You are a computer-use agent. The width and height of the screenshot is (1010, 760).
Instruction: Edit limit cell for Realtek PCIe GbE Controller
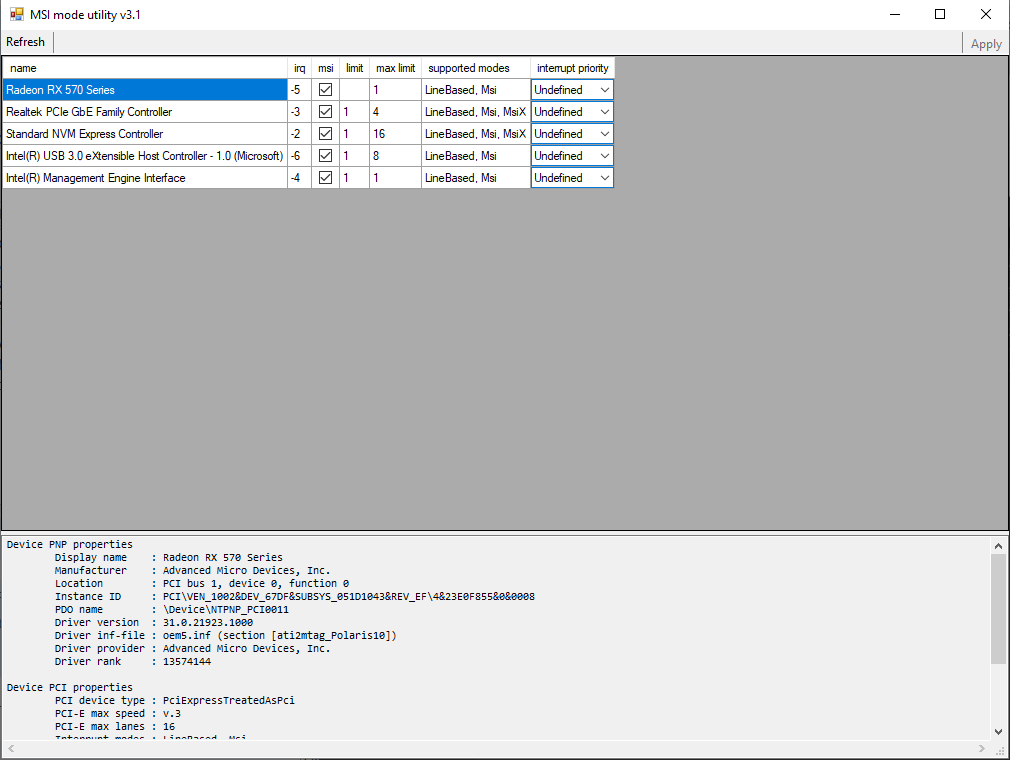[x=354, y=112]
